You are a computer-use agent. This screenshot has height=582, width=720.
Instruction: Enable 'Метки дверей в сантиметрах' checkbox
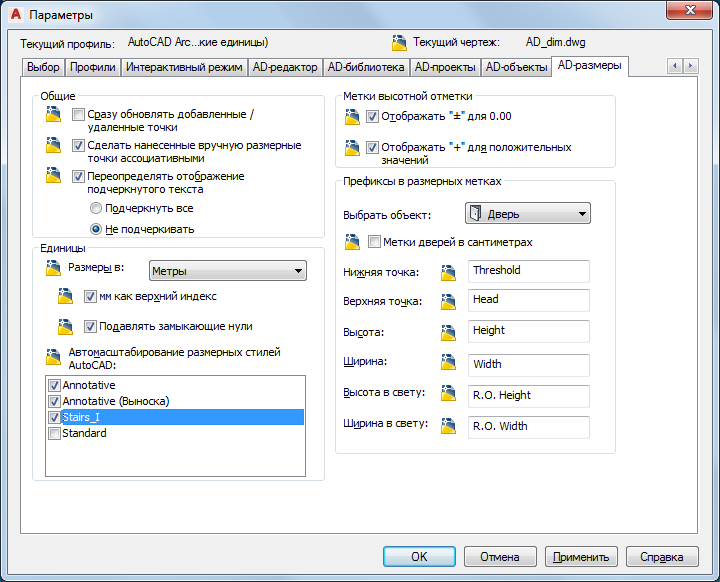pyautogui.click(x=375, y=242)
